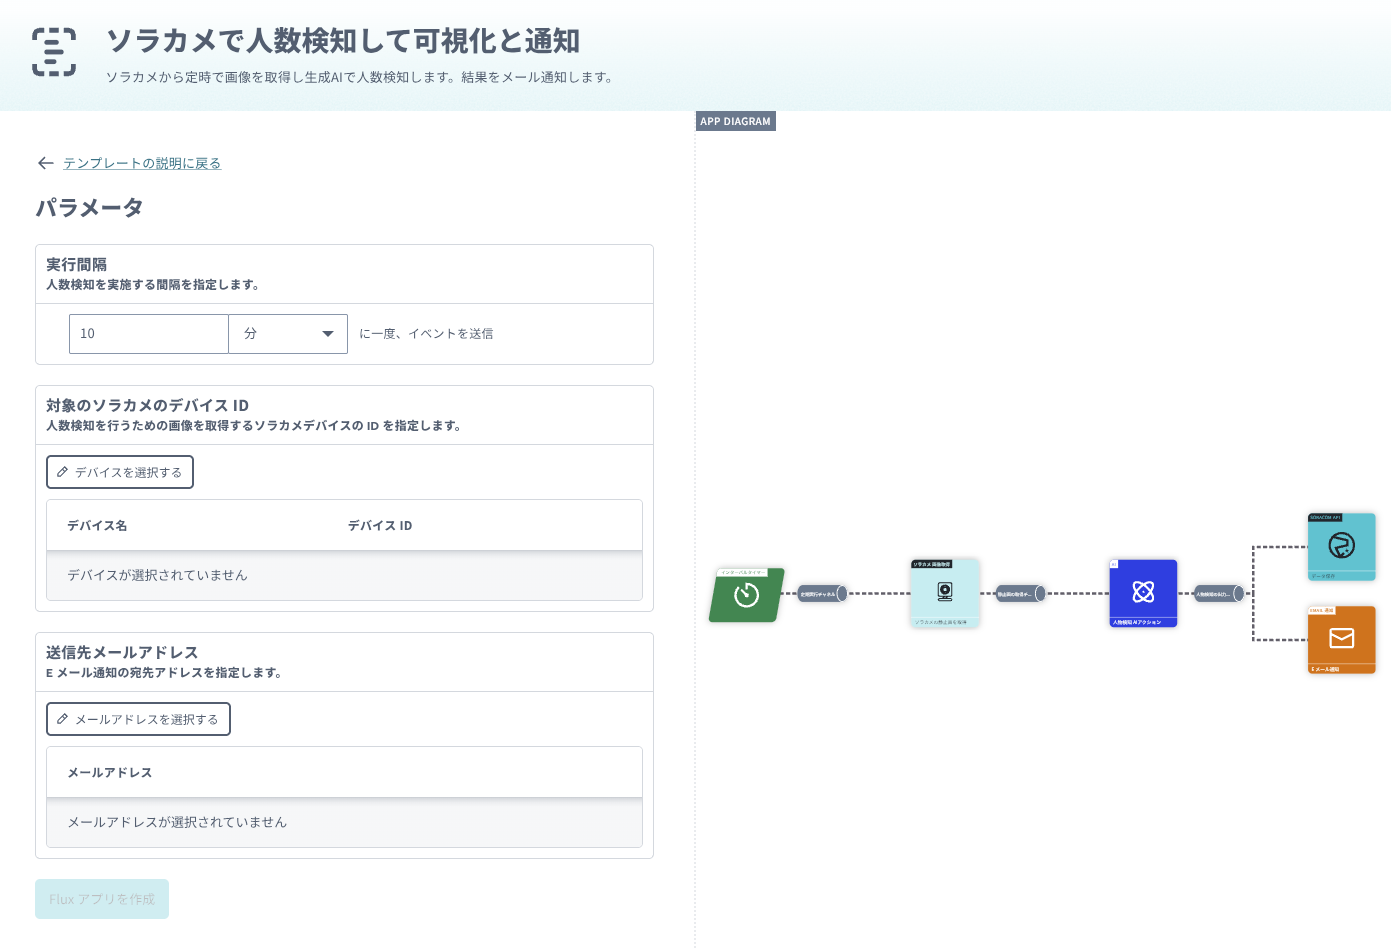Click the interval timer node icon
The image size is (1391, 949).
click(x=746, y=596)
